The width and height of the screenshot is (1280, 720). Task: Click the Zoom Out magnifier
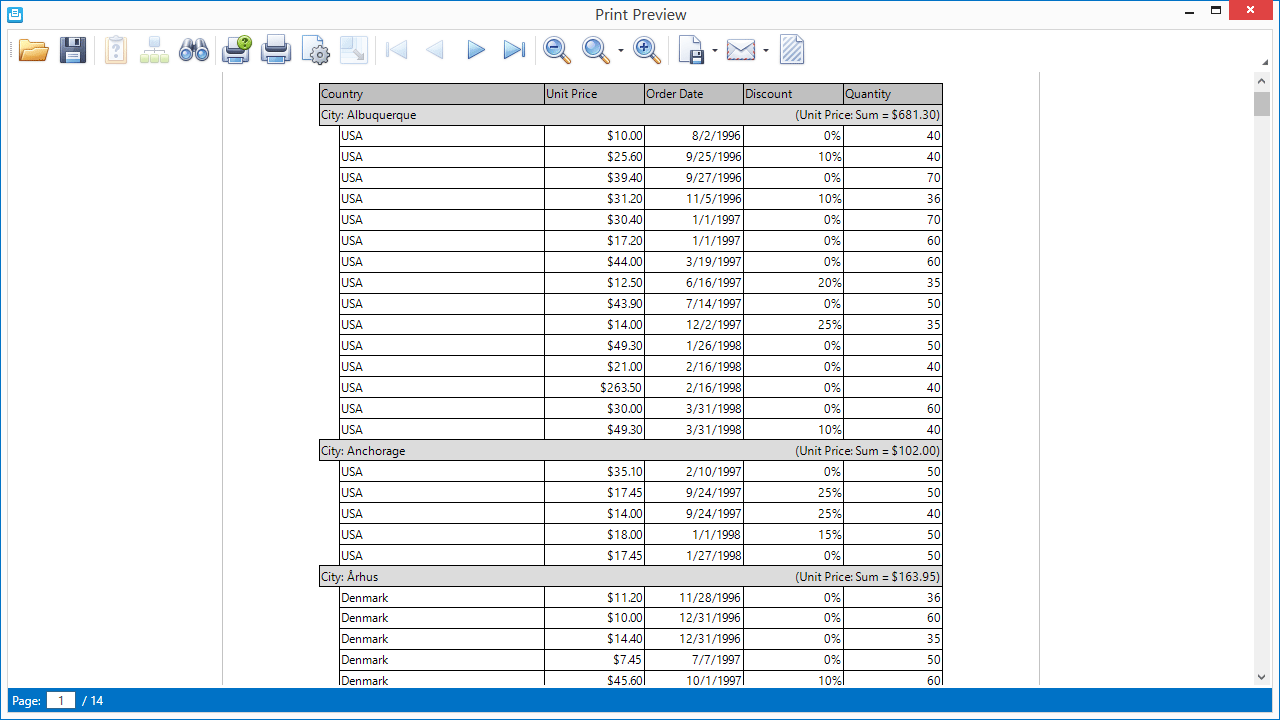point(557,50)
